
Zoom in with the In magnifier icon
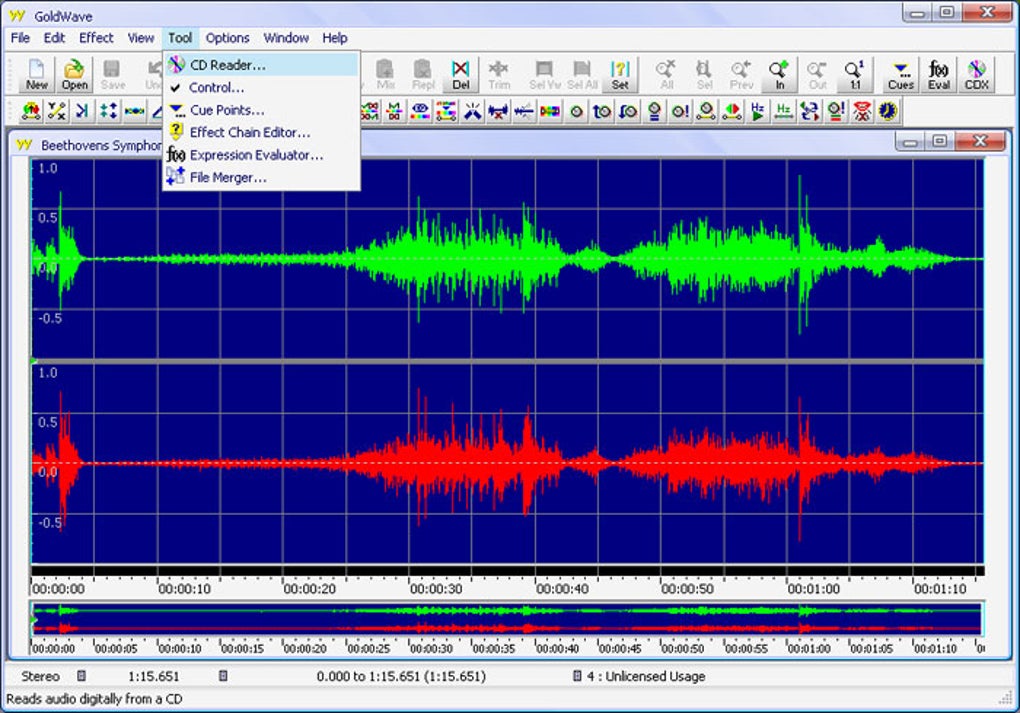[779, 74]
